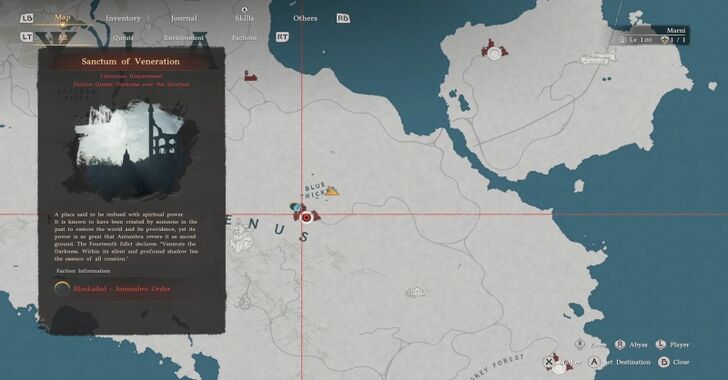Click the LT trigger icon
The image size is (728, 380).
click(27, 37)
